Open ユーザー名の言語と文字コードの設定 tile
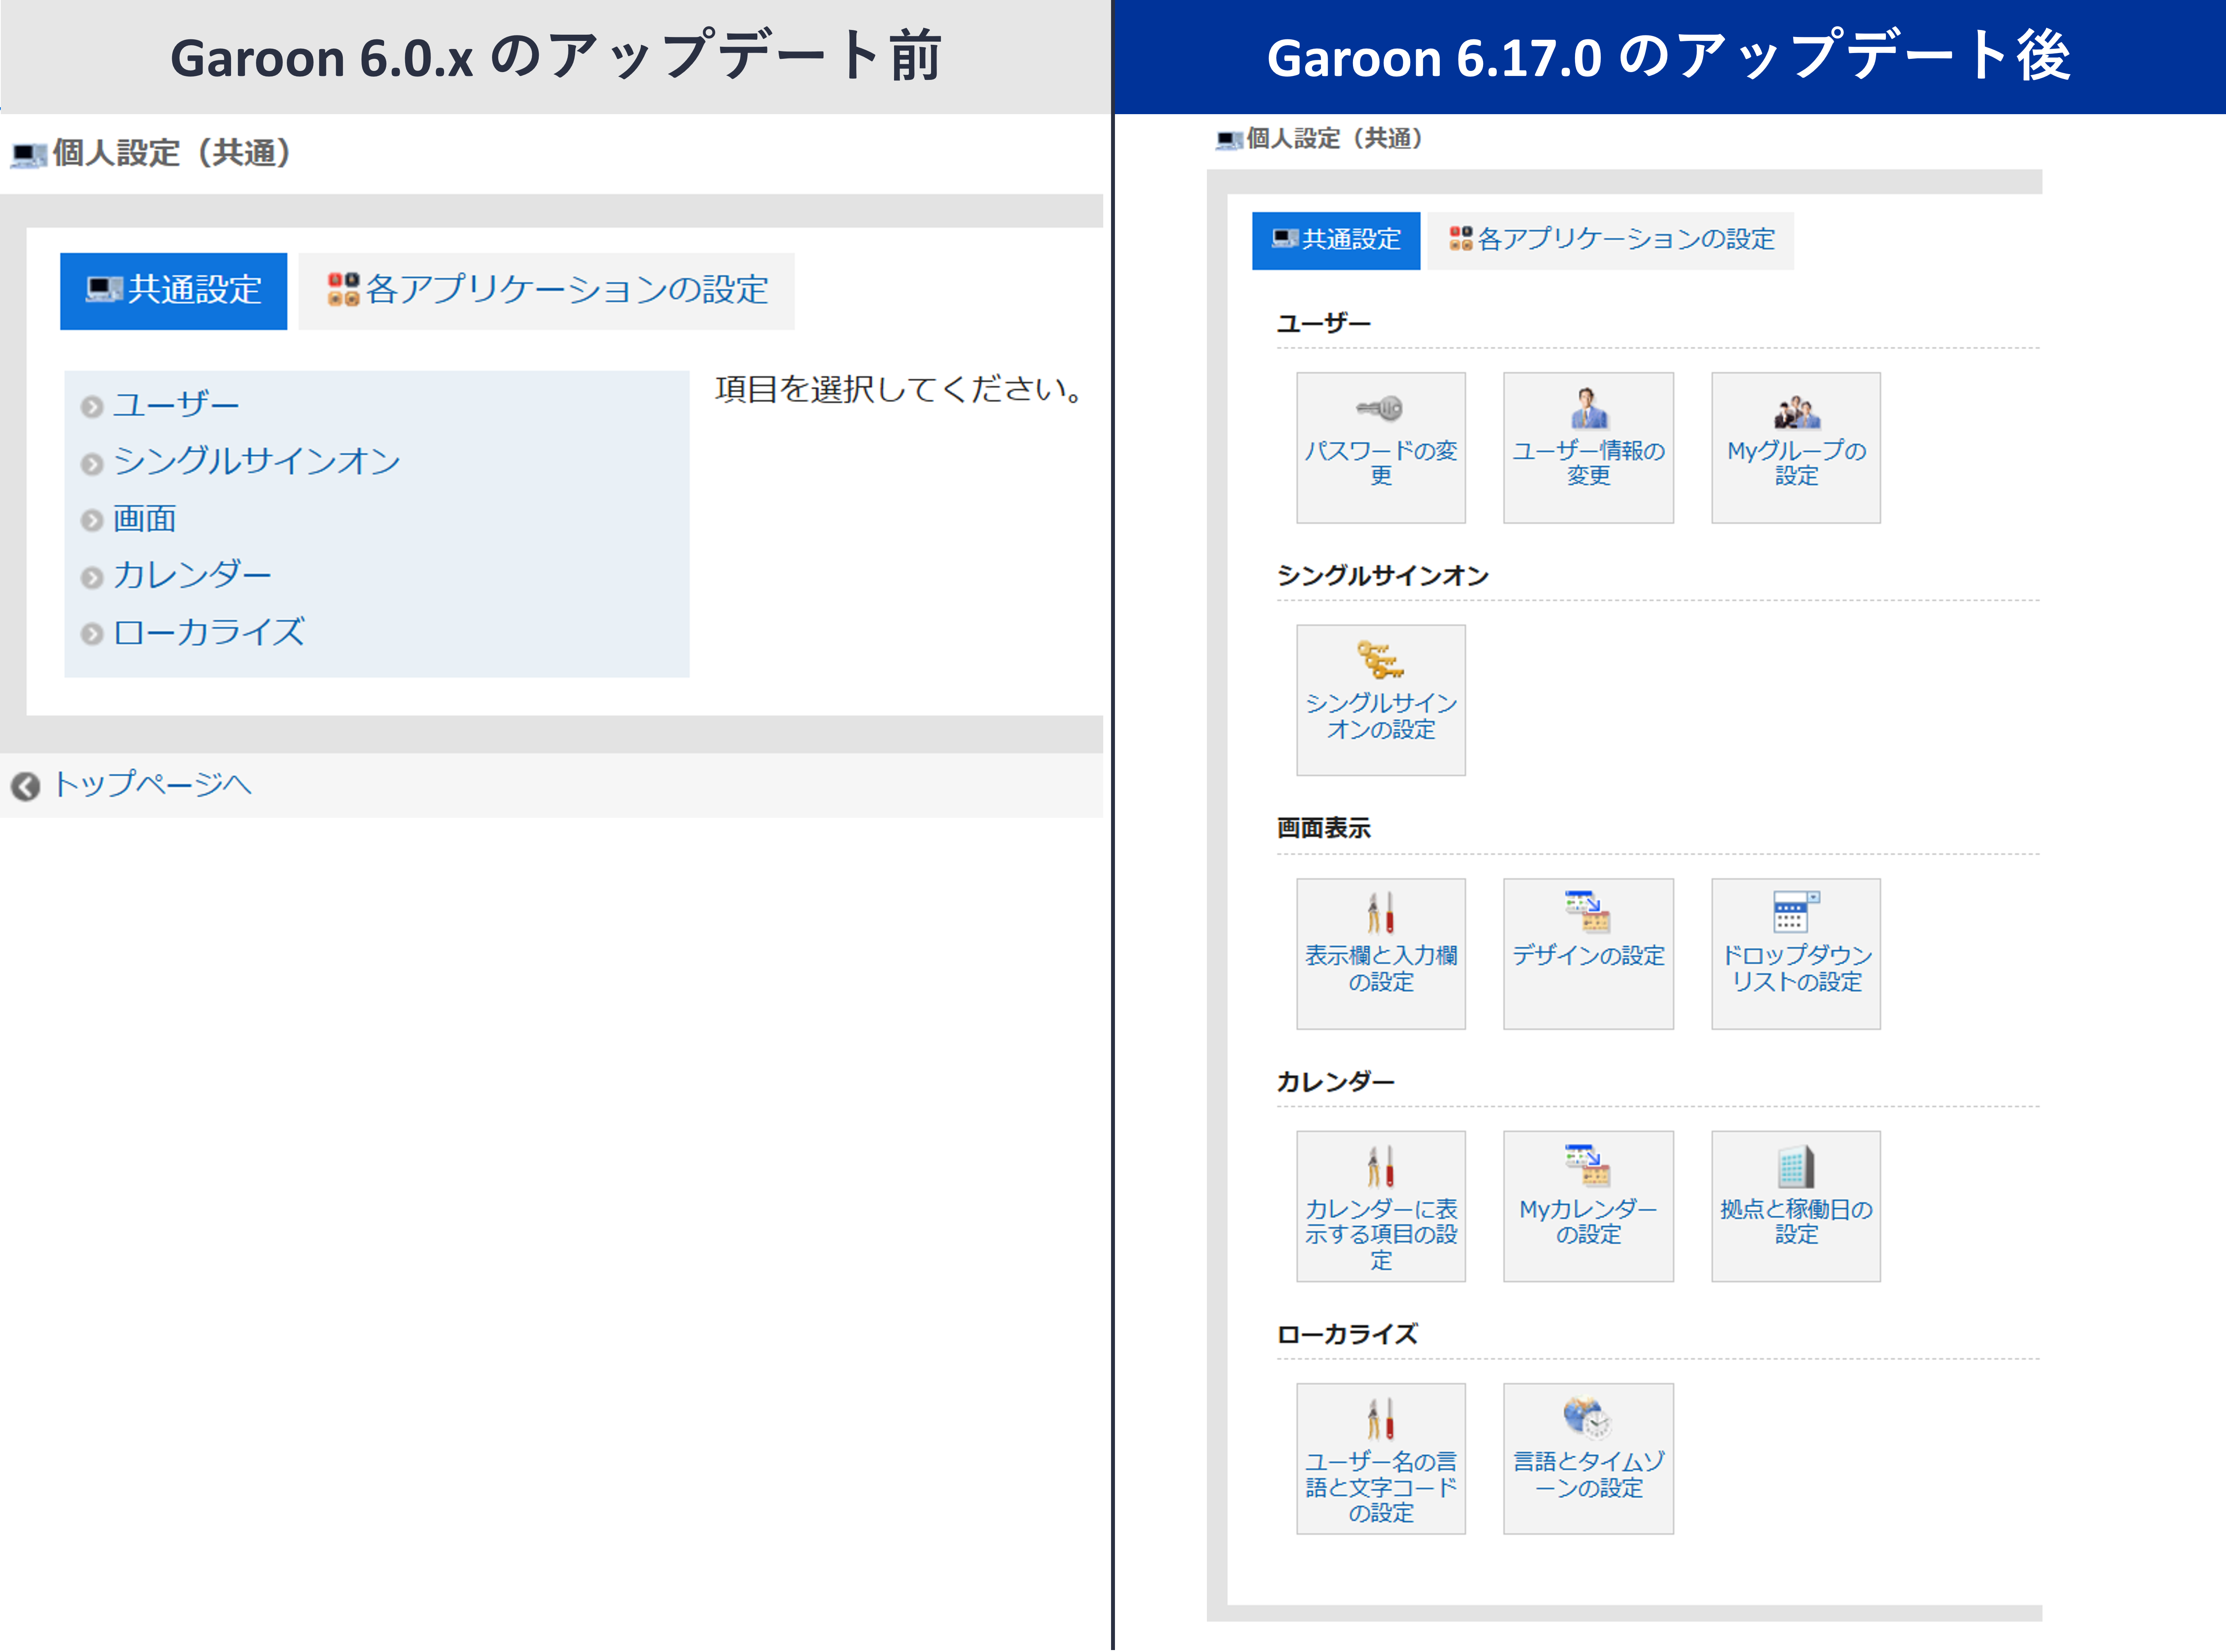 click(1381, 1460)
